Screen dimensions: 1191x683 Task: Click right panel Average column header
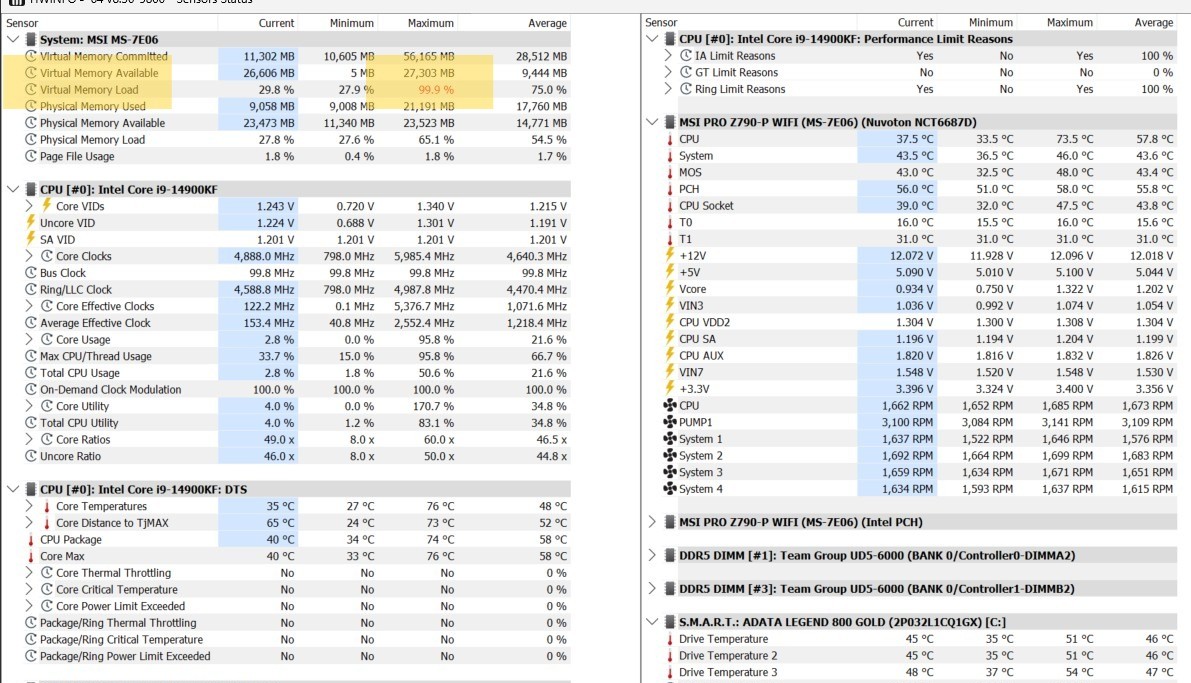click(1154, 23)
